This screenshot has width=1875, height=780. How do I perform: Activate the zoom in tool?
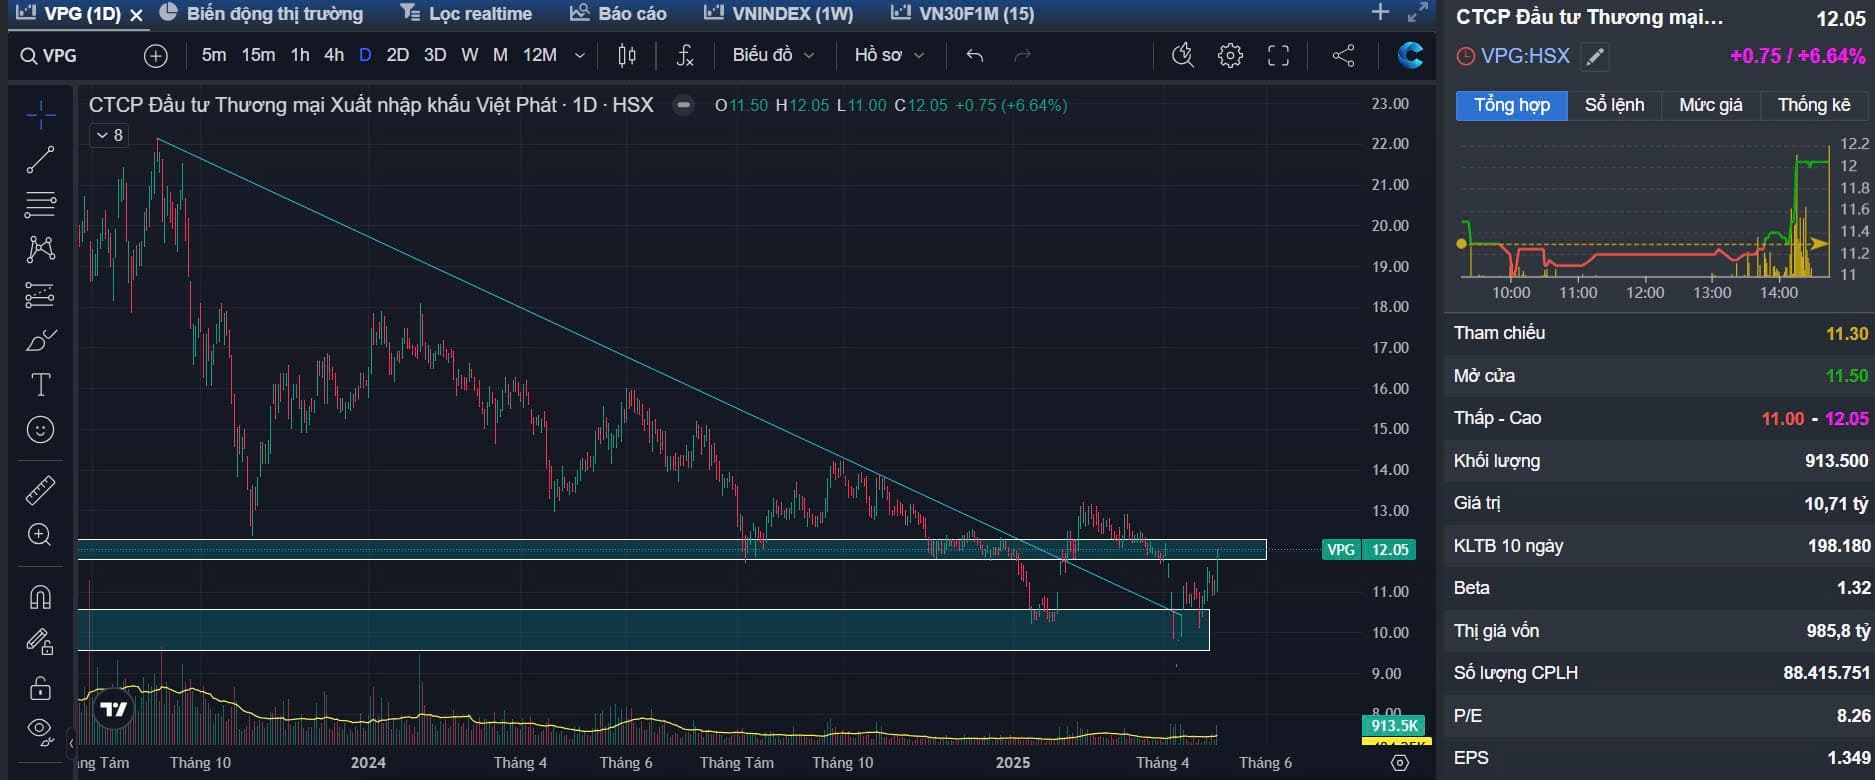[40, 535]
